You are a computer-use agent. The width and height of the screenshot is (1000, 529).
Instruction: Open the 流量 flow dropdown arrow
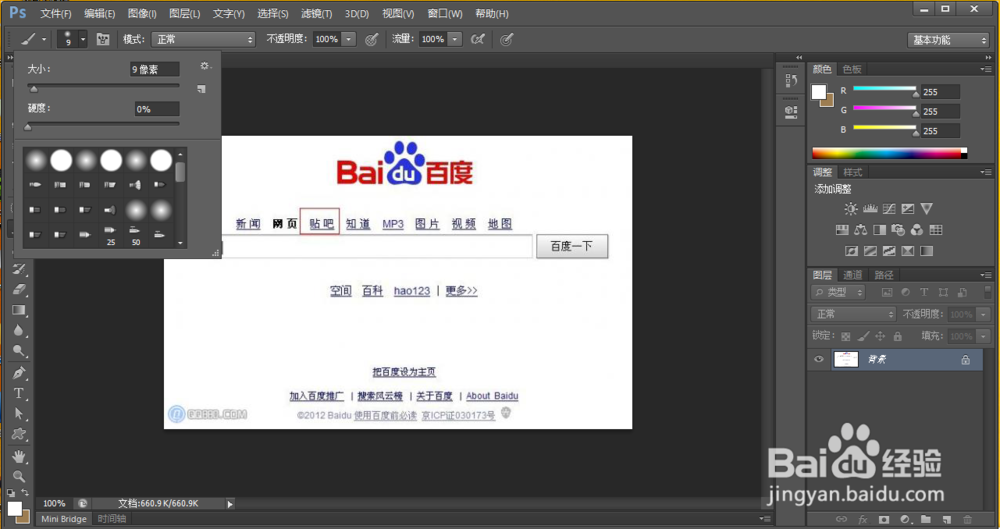[455, 40]
